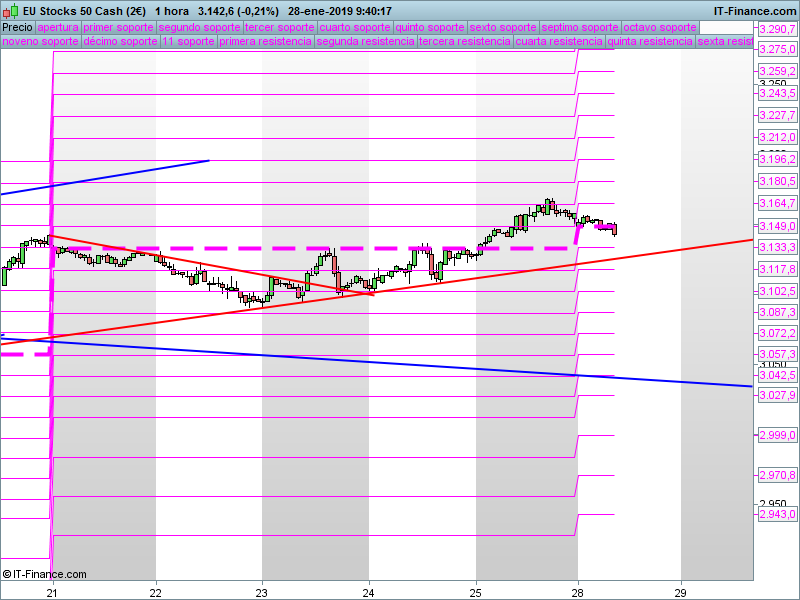Select the tercer soporte label
The width and height of the screenshot is (800, 600).
pos(280,28)
